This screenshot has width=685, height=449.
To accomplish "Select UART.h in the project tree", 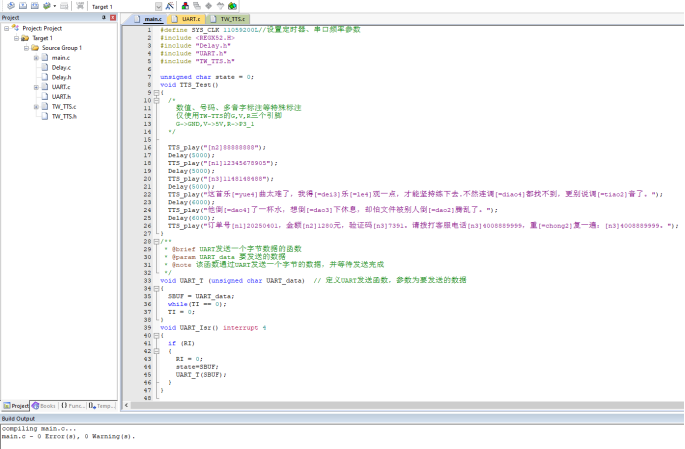I will coord(61,97).
